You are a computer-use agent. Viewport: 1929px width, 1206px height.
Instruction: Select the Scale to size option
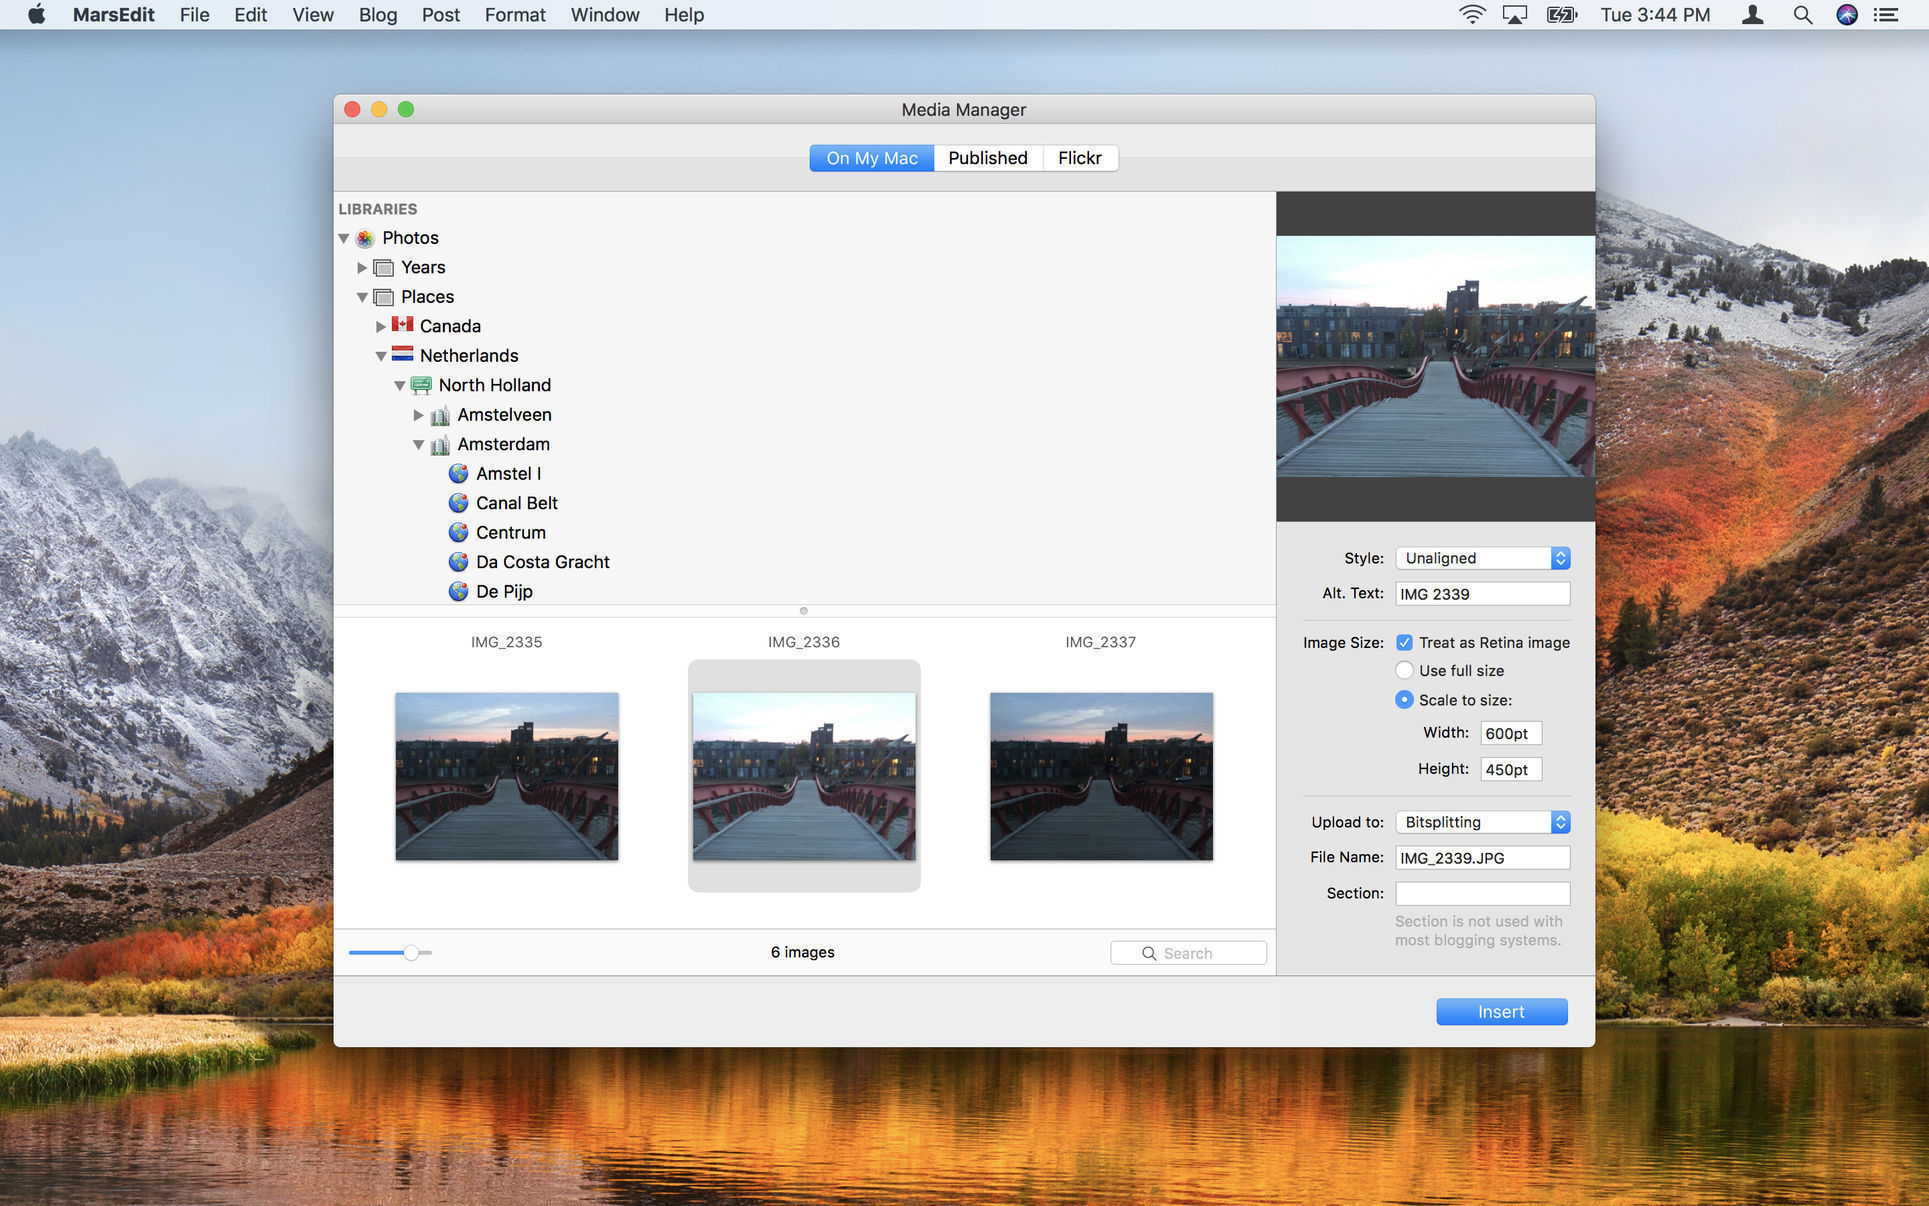1405,700
